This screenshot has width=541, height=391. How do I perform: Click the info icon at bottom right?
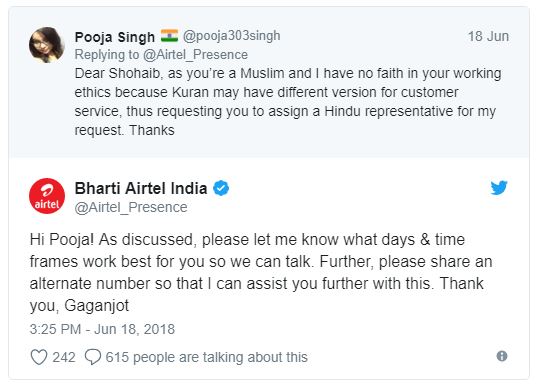502,356
